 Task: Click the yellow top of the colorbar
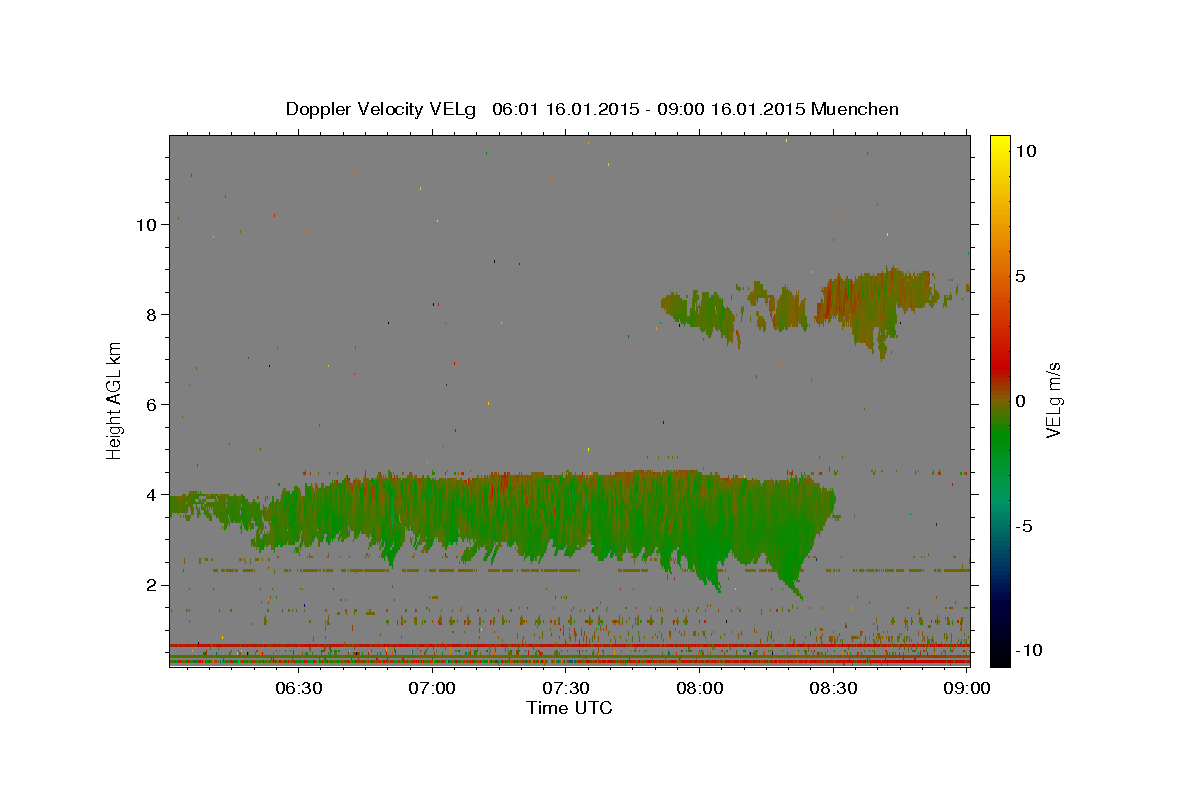(999, 145)
